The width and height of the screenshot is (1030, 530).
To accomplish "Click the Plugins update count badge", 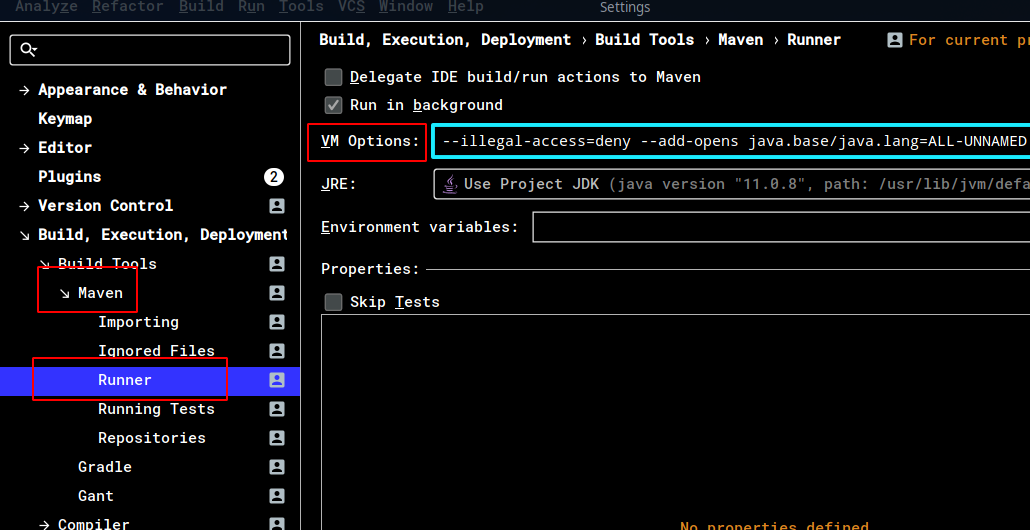I will pyautogui.click(x=274, y=177).
